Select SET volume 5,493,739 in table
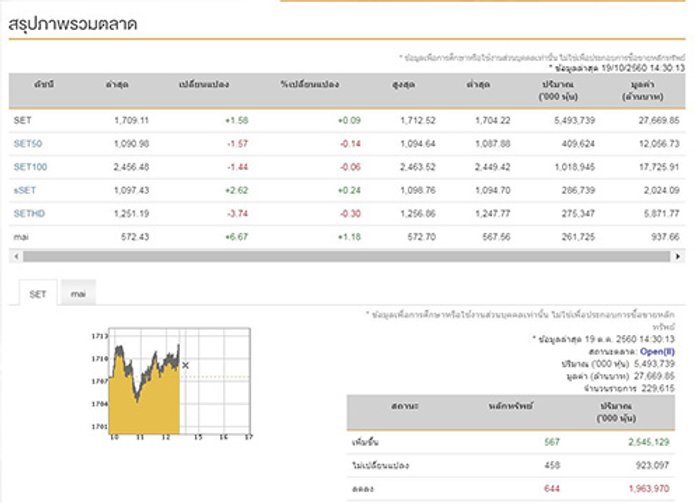 (575, 121)
